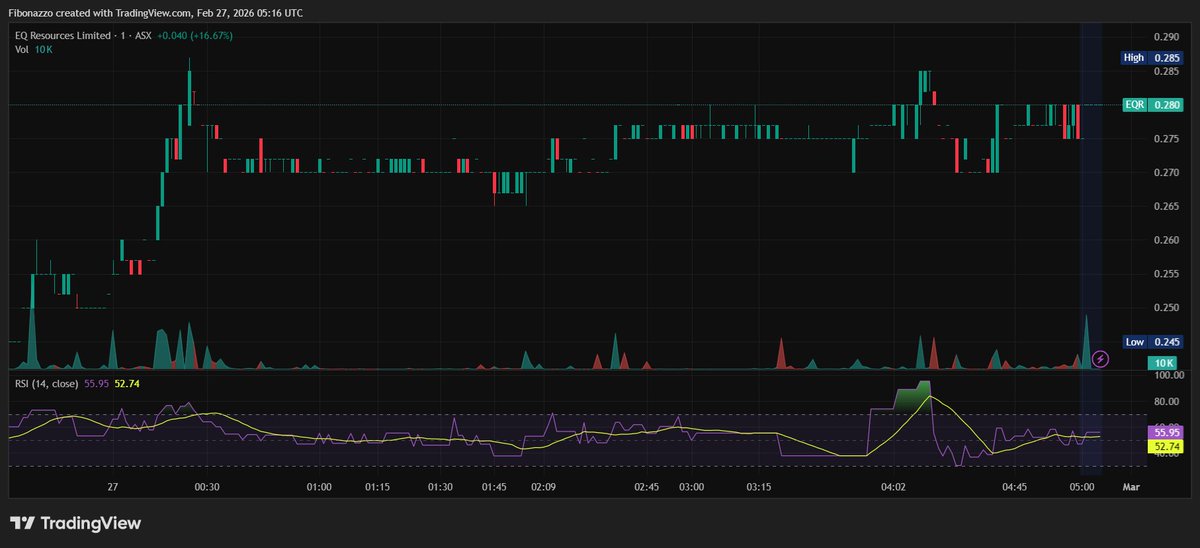Image resolution: width=1200 pixels, height=548 pixels.
Task: Click the 04:02 time axis label
Action: tap(893, 487)
